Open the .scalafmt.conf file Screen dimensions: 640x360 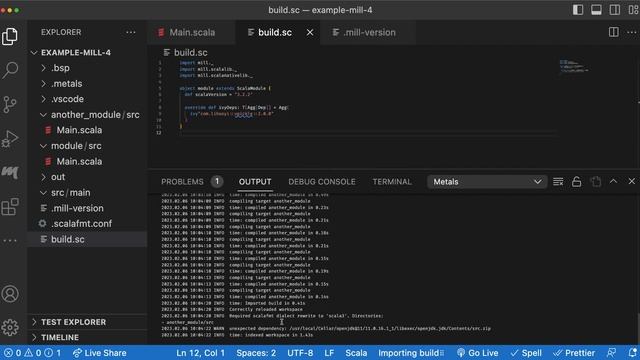pyautogui.click(x=87, y=224)
